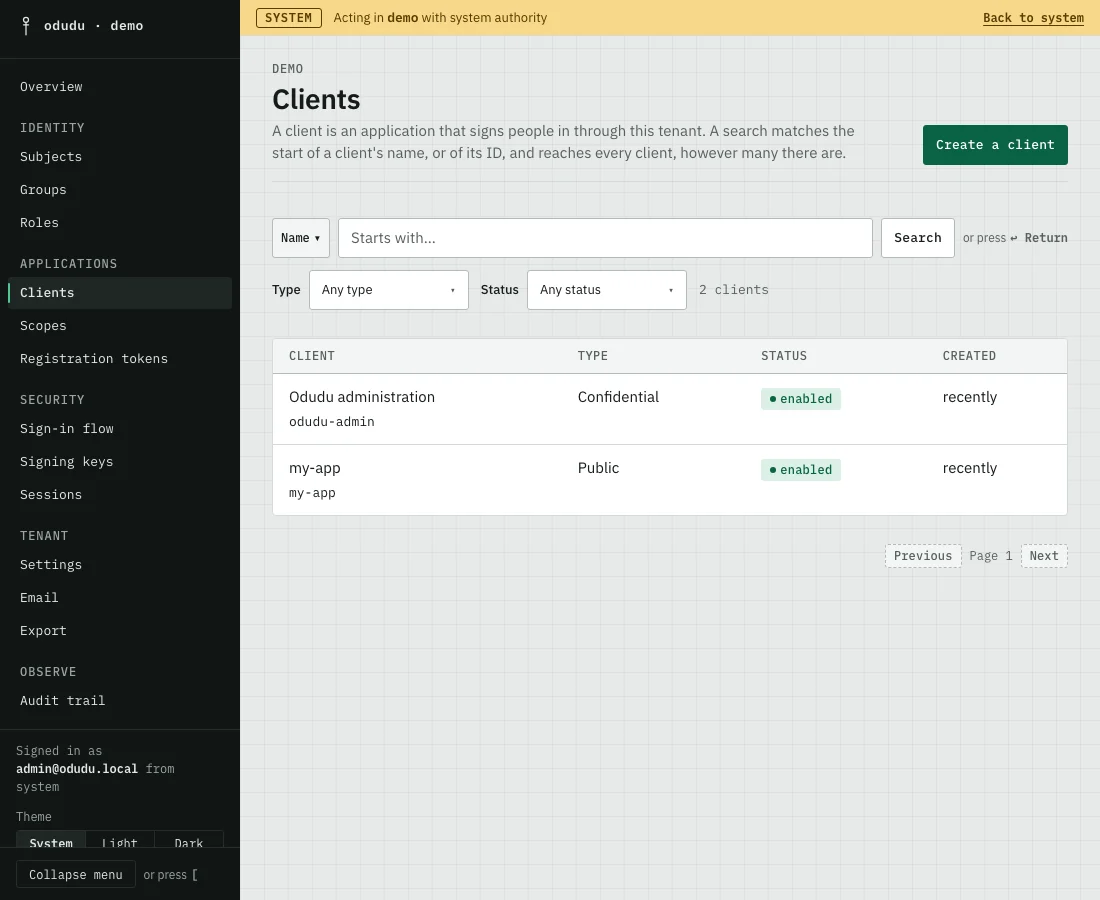Click the CREATED column header
This screenshot has width=1100, height=900.
969,356
